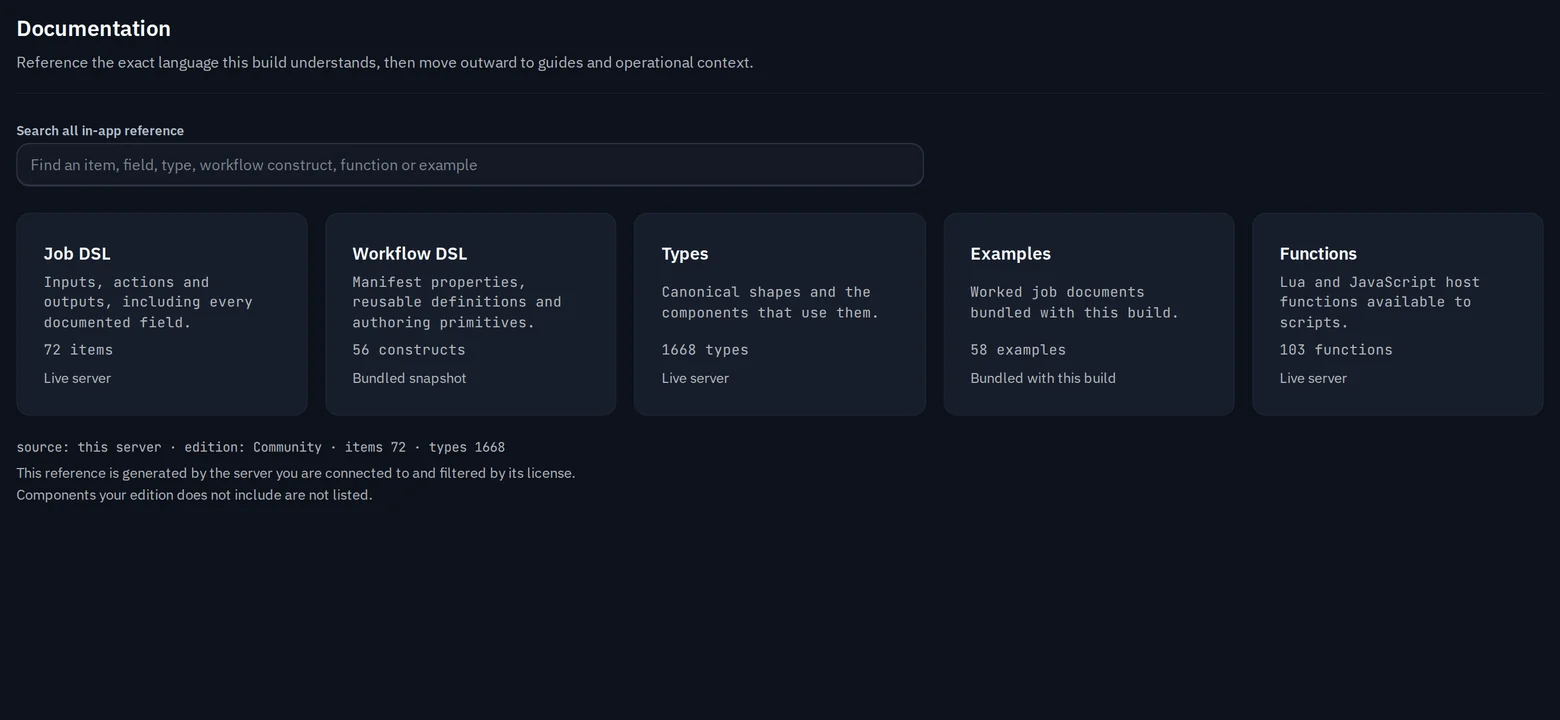Open the Examples card
This screenshot has width=1560, height=720.
click(x=1089, y=314)
